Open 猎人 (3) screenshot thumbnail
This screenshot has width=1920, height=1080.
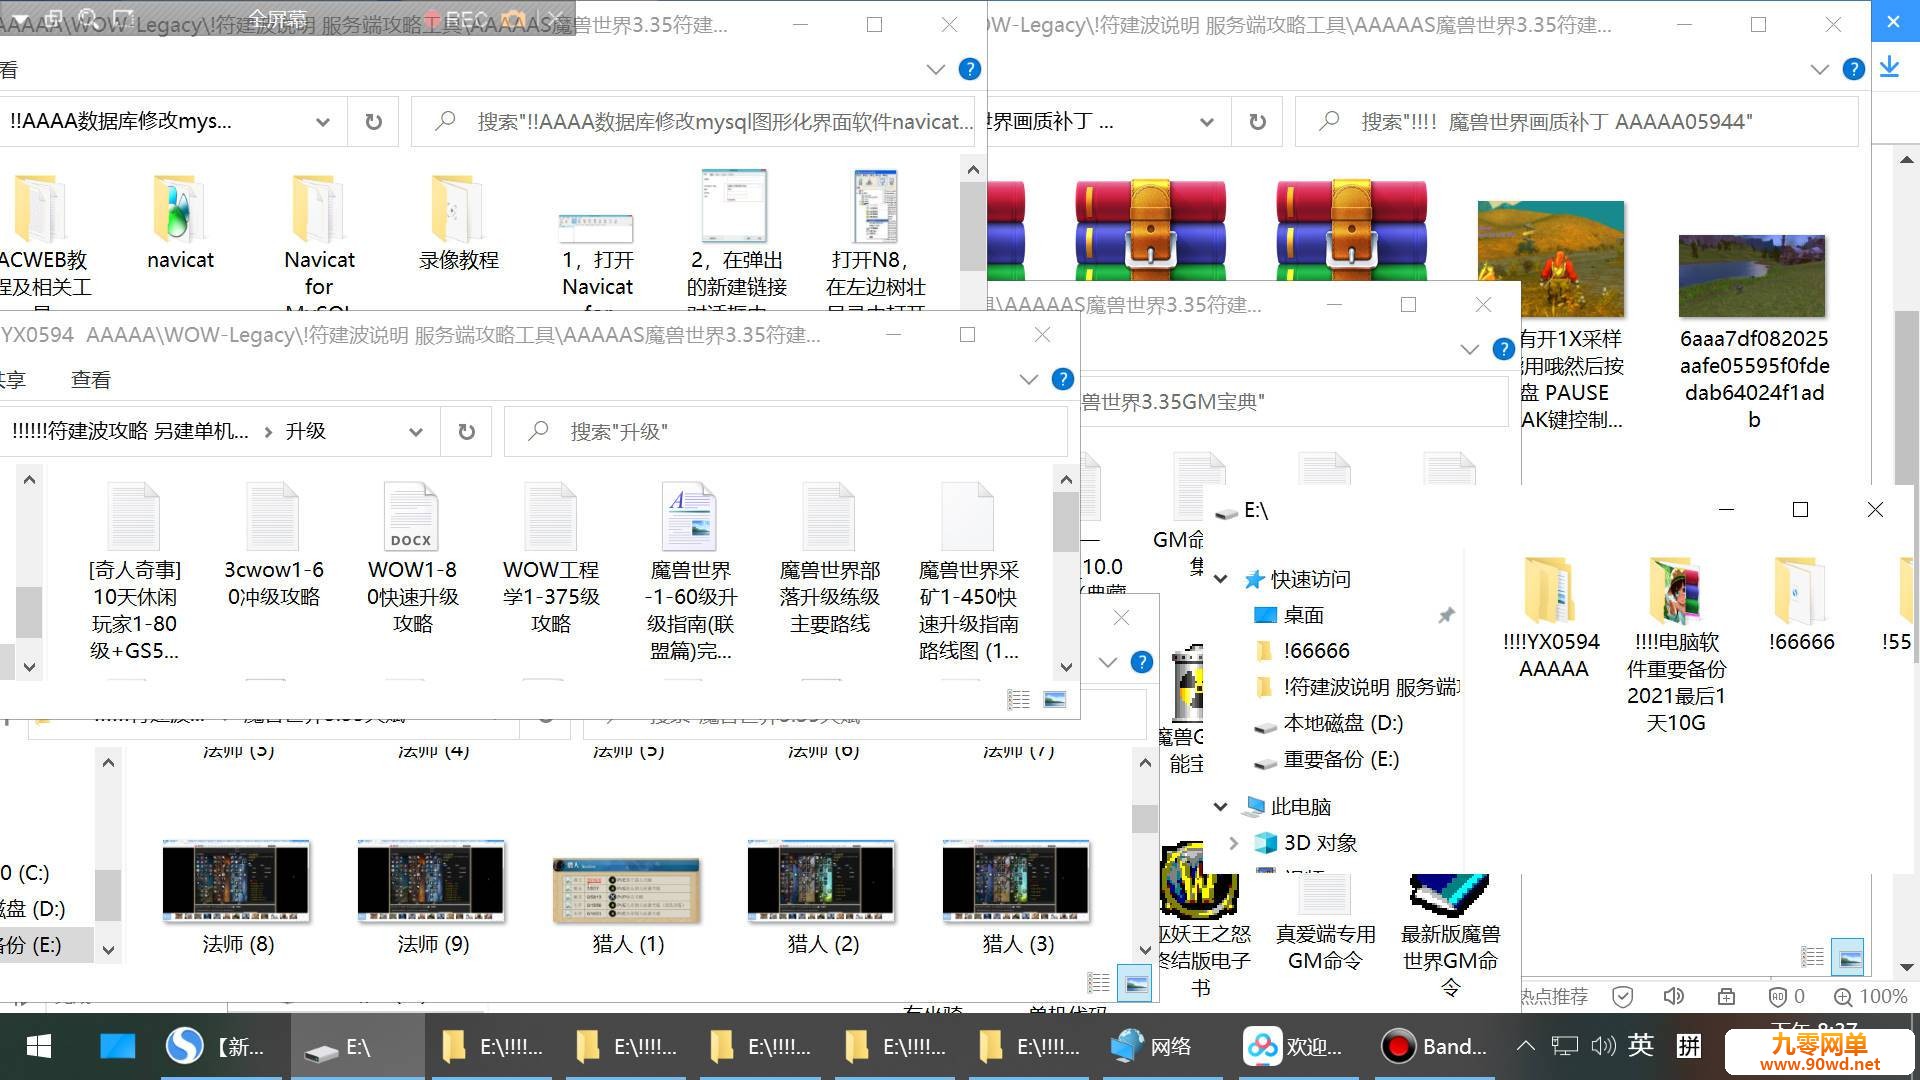[1016, 882]
